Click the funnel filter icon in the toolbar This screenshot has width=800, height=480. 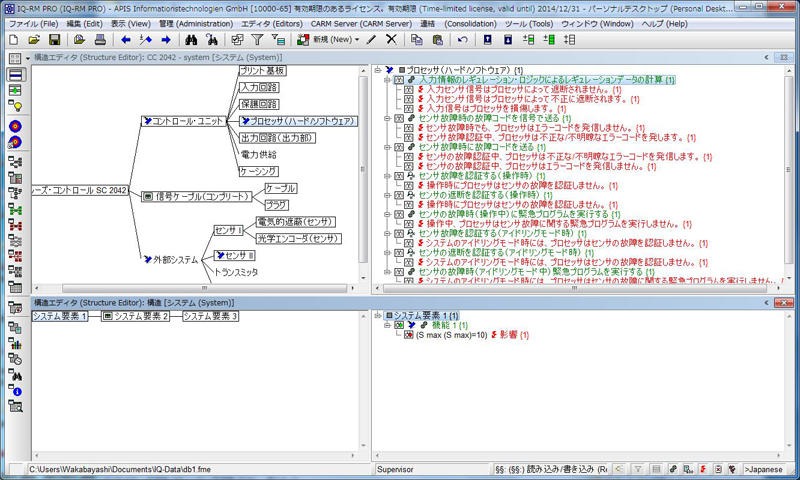click(x=257, y=40)
